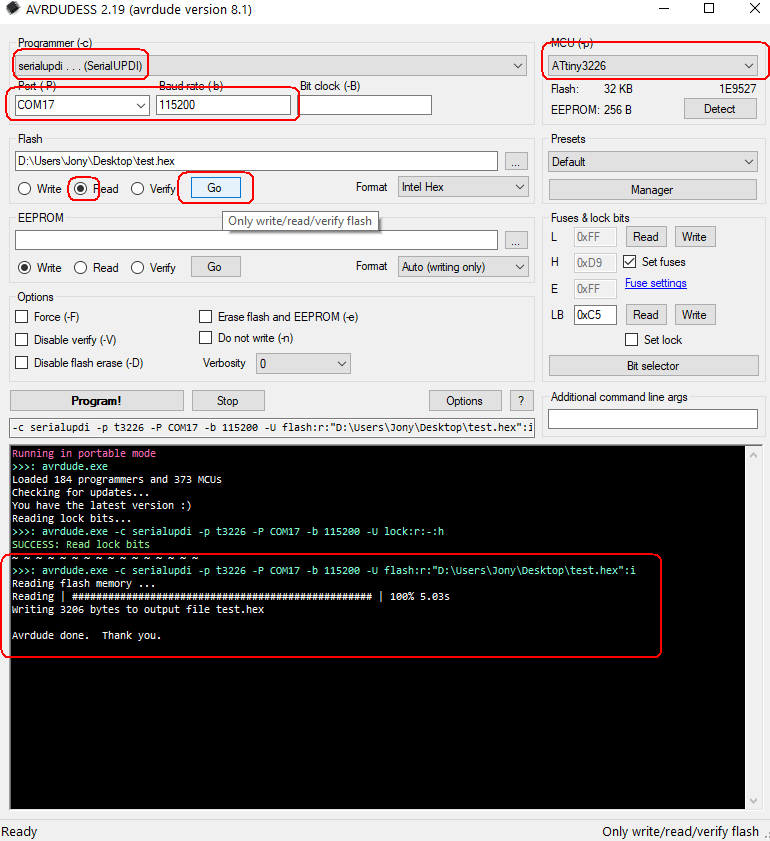This screenshot has width=770, height=841.
Task: Click the Ready status bar text
Action: click(20, 831)
